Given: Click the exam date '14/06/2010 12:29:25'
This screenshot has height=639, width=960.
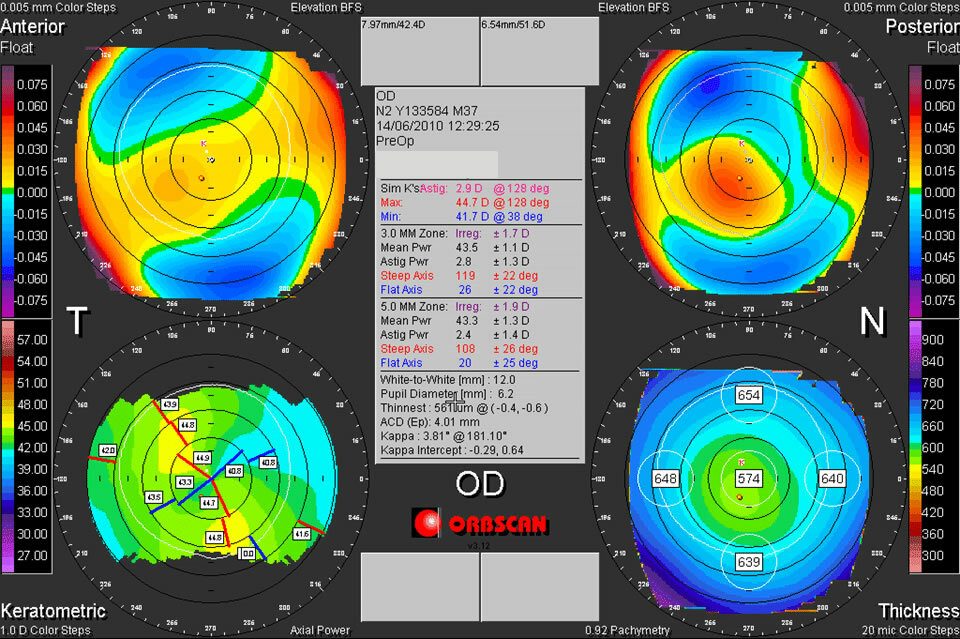Looking at the screenshot, I should coord(438,126).
